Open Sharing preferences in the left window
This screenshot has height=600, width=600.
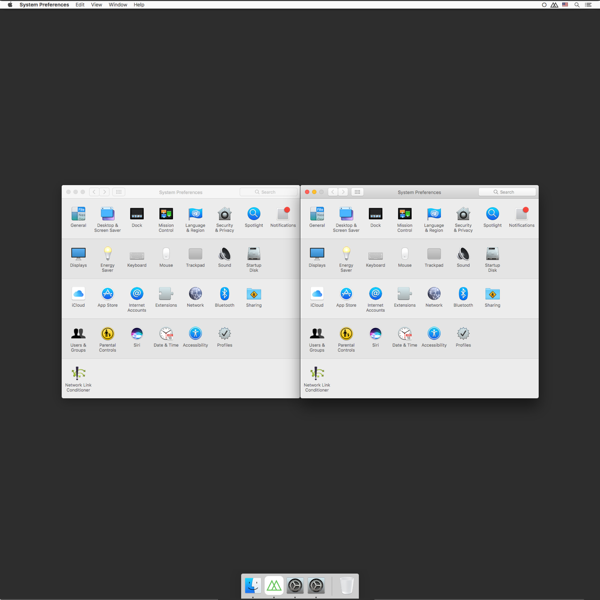(x=254, y=297)
